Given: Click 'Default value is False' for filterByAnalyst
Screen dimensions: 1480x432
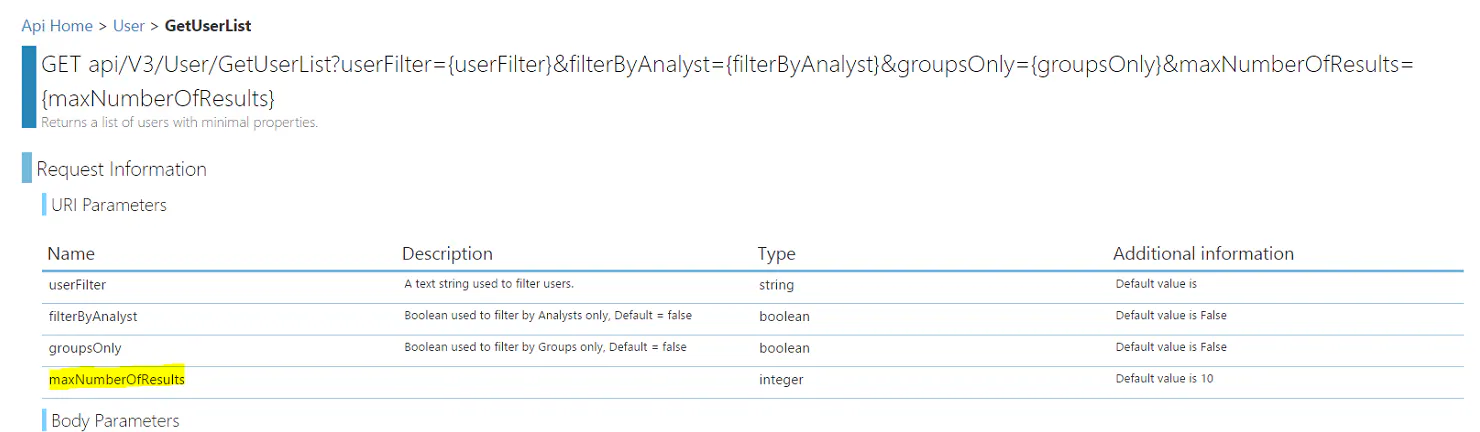Looking at the screenshot, I should point(1171,316).
